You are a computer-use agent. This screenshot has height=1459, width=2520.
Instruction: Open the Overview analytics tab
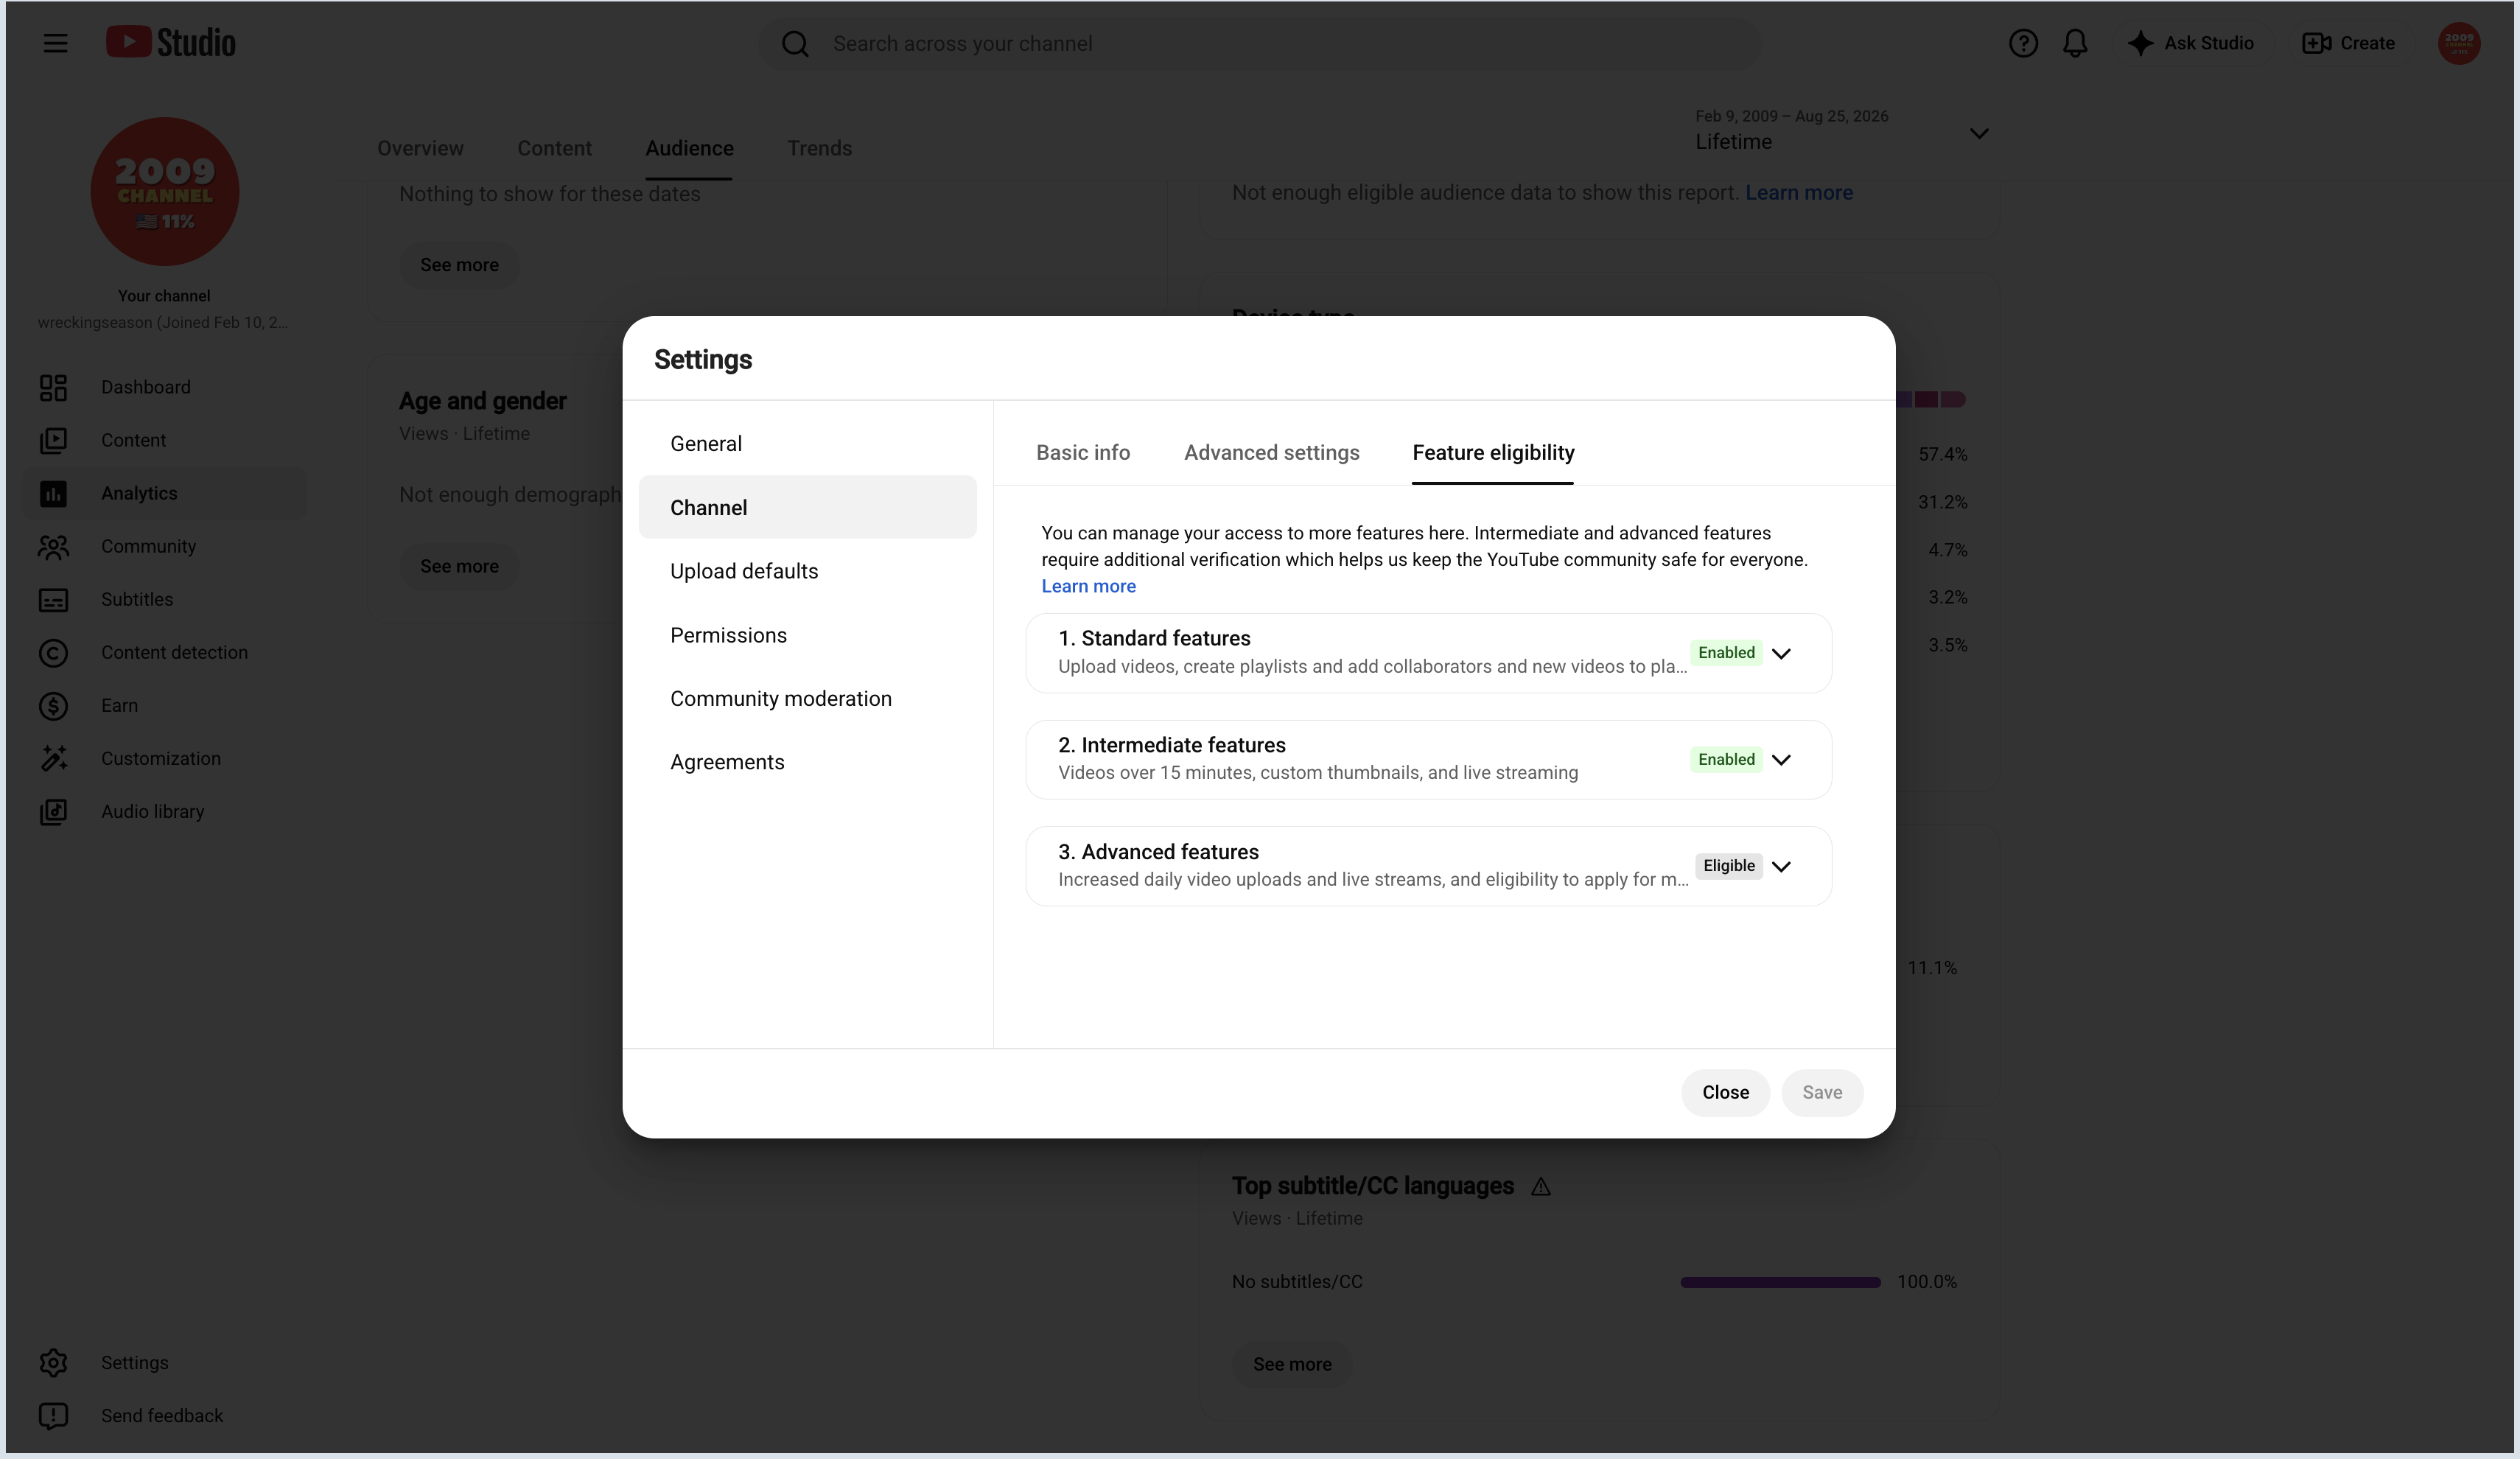coord(420,148)
